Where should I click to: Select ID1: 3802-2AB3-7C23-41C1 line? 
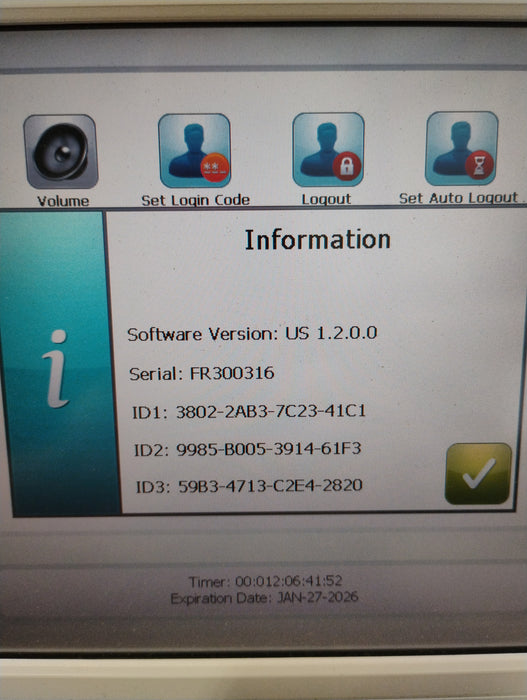pyautogui.click(x=249, y=411)
